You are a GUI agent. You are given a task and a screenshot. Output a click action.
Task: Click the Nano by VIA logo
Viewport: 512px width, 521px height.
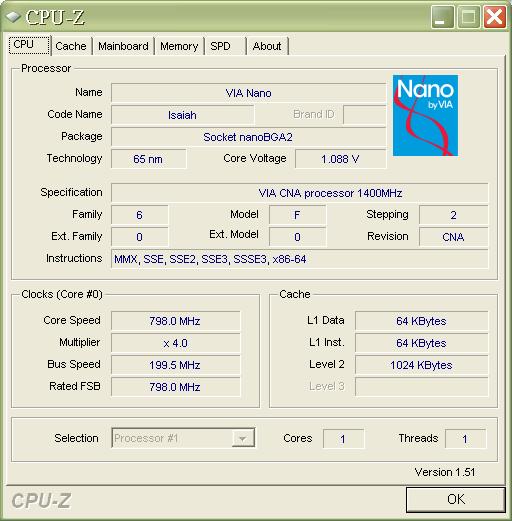[x=425, y=115]
